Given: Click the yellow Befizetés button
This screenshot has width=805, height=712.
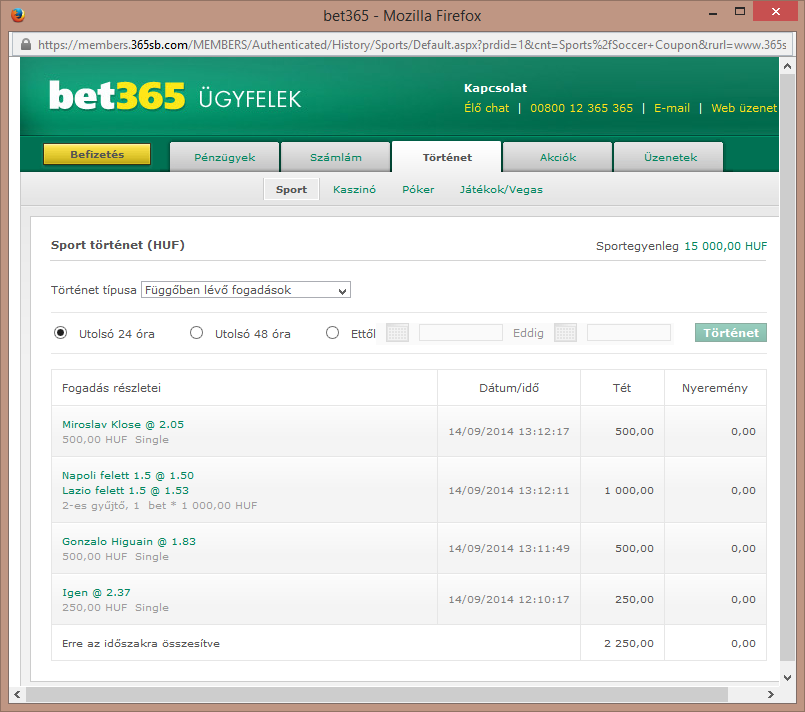Looking at the screenshot, I should coord(97,155).
